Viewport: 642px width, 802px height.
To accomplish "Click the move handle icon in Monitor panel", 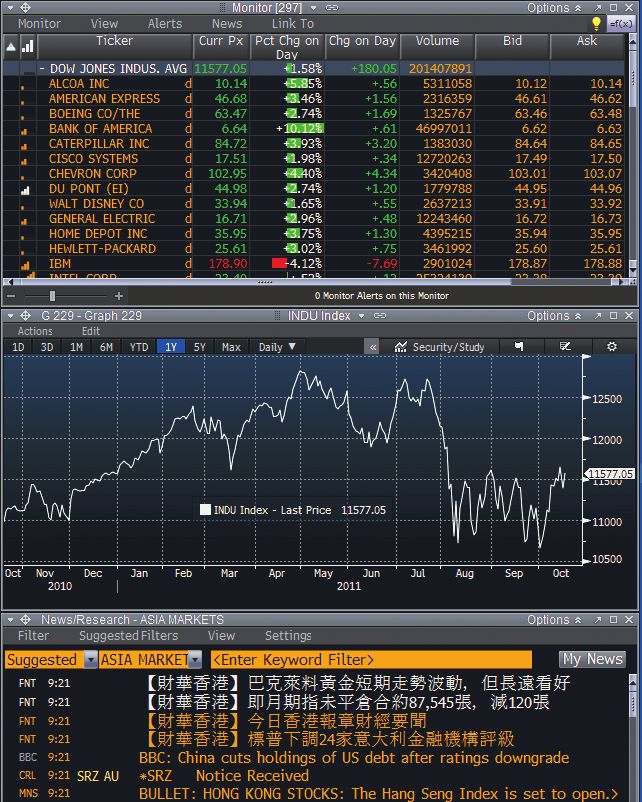I will (x=25, y=8).
